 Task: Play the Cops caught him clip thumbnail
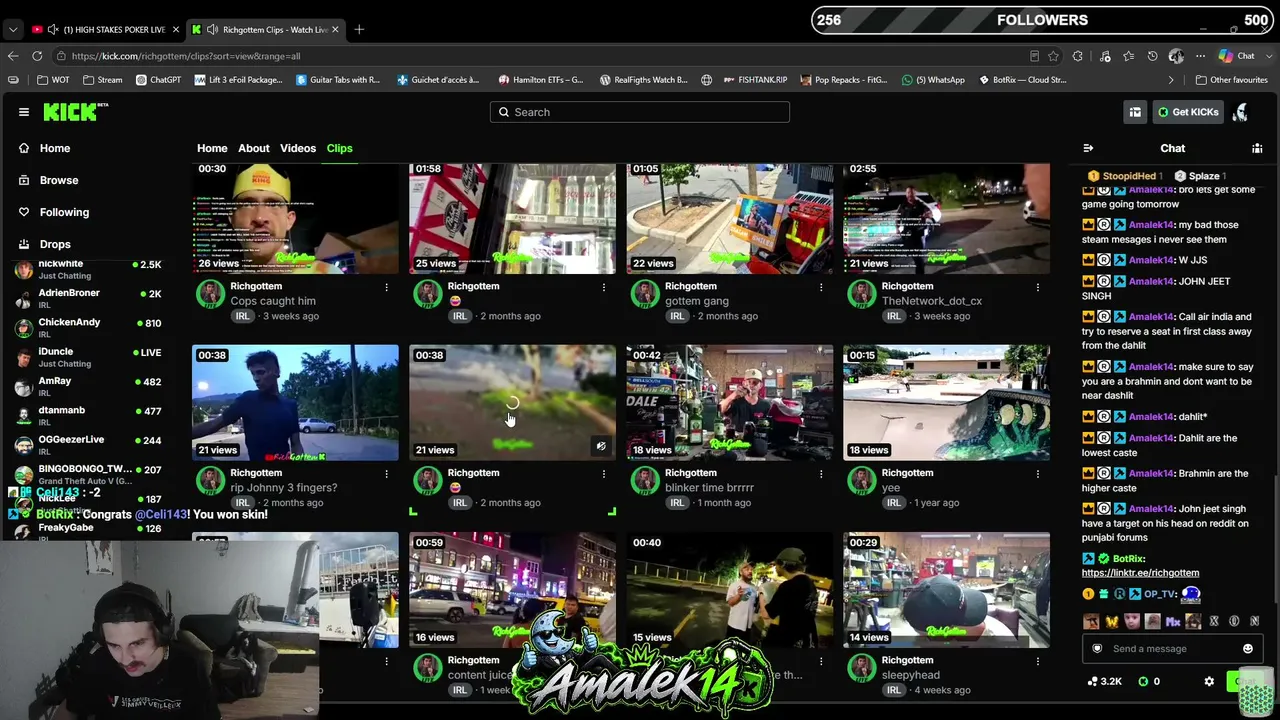295,218
